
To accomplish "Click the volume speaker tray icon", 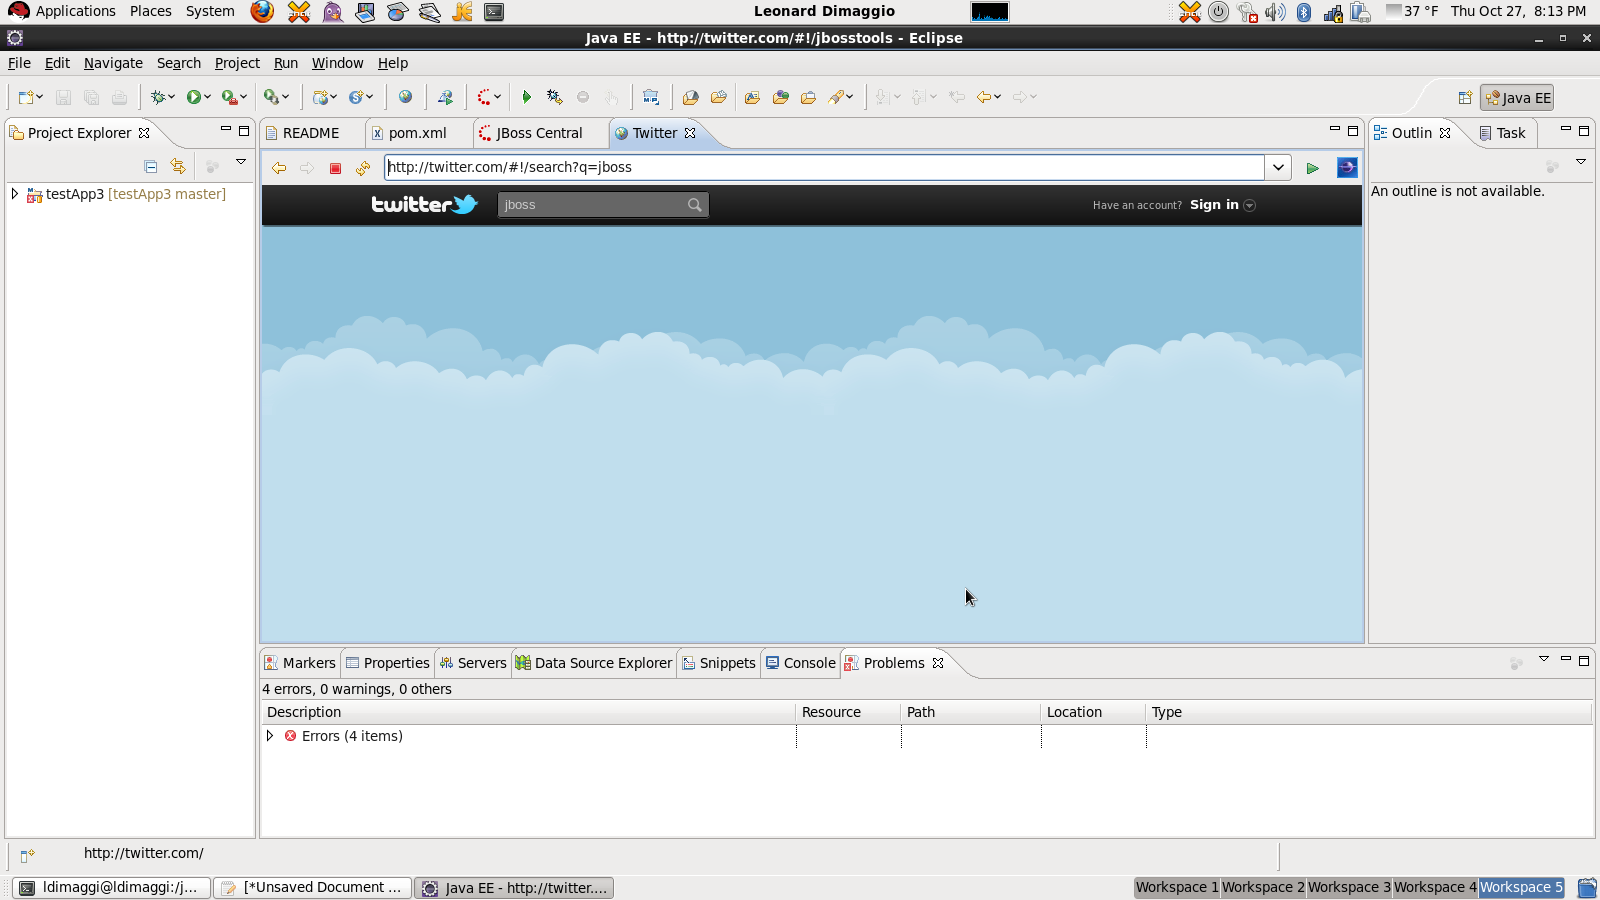I will (1275, 12).
